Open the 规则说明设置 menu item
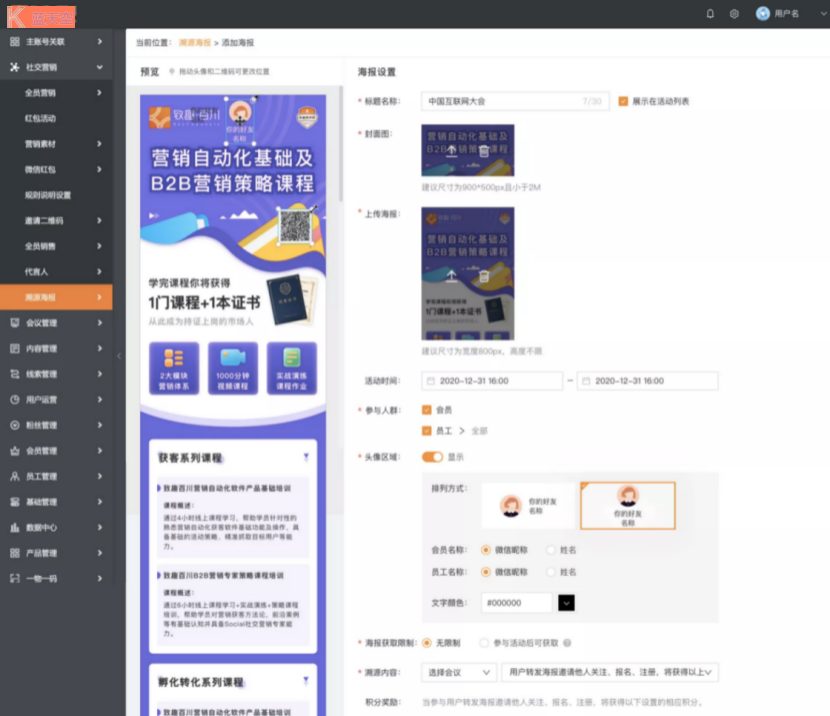Viewport: 830px width, 716px height. [56, 195]
